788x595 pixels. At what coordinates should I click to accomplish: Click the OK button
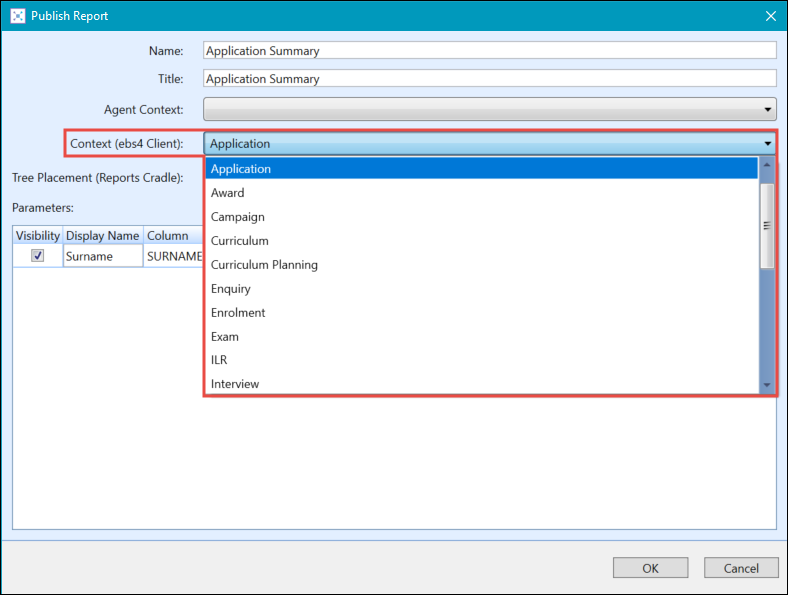[650, 568]
